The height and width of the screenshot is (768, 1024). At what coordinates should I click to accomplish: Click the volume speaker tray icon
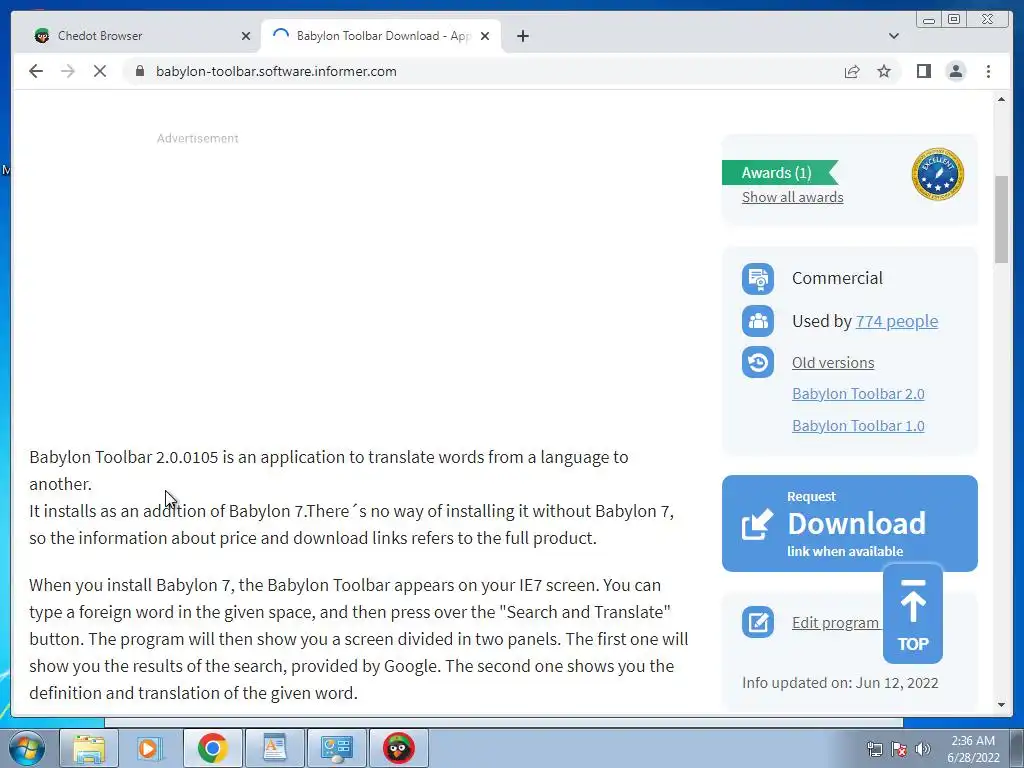(923, 749)
